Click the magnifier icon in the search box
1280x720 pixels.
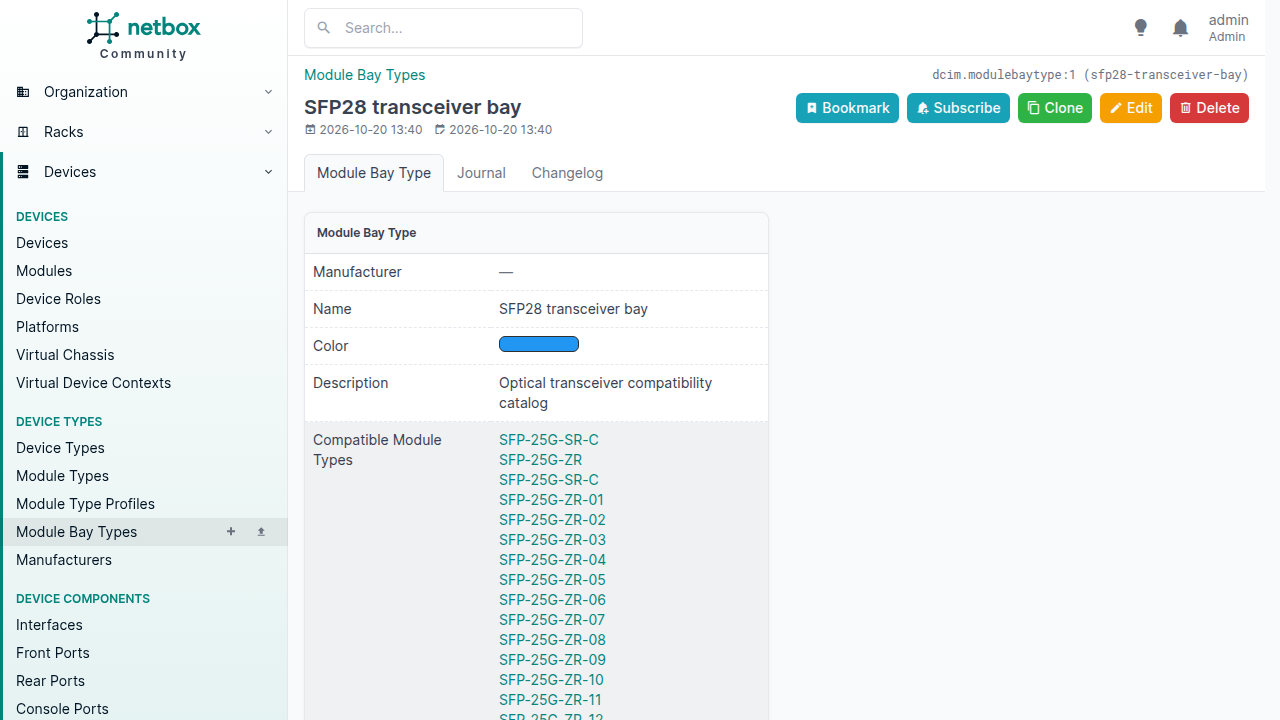pos(324,28)
